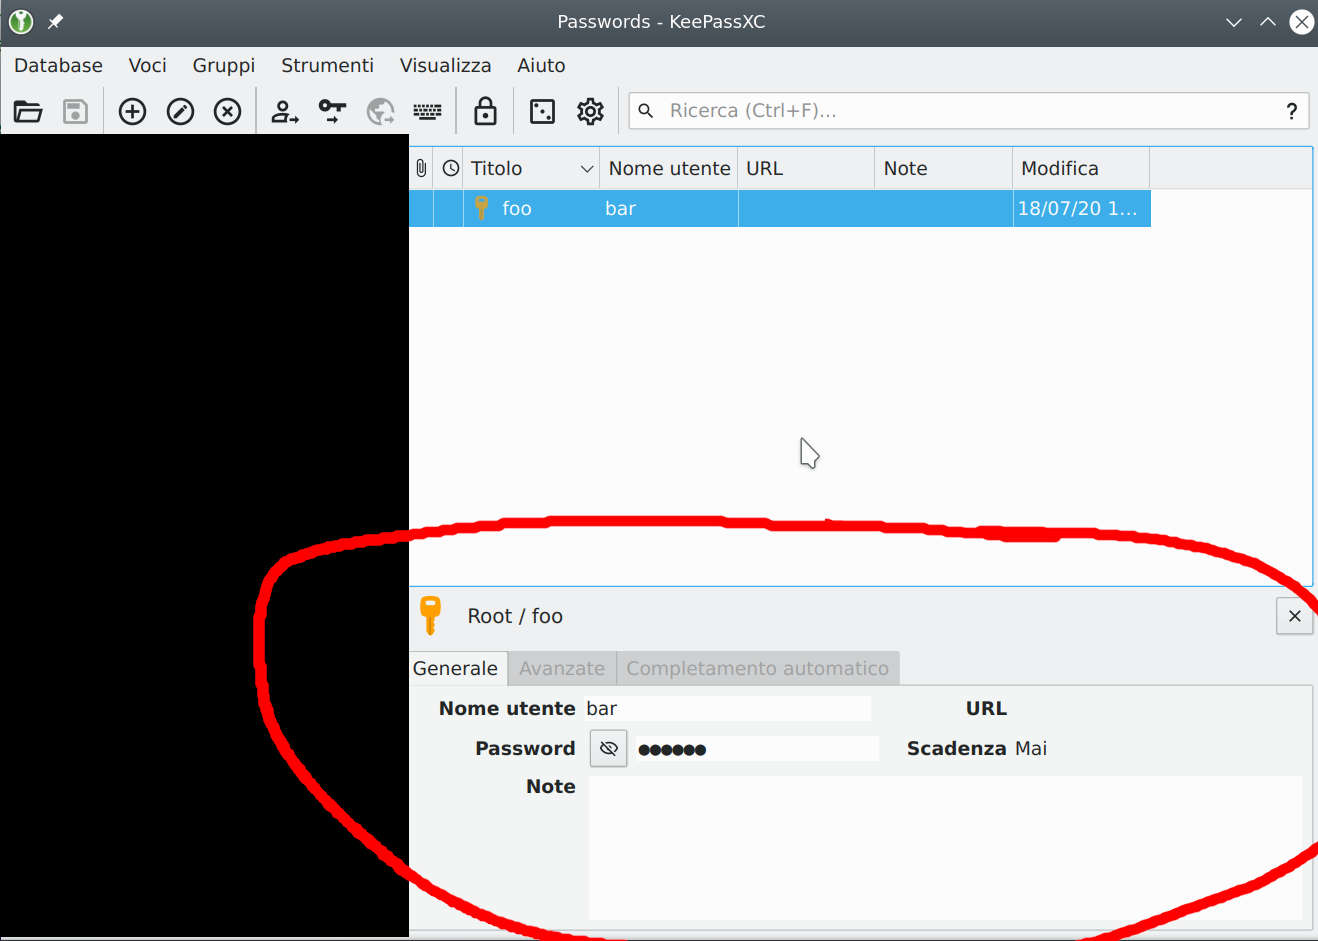
Task: Open database with folder toolbar icon
Action: point(28,111)
